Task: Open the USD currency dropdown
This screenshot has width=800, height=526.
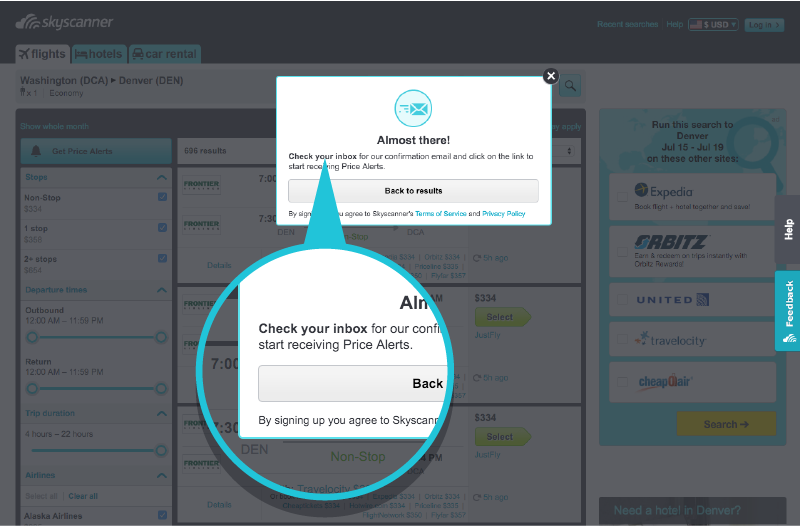Action: tap(713, 24)
